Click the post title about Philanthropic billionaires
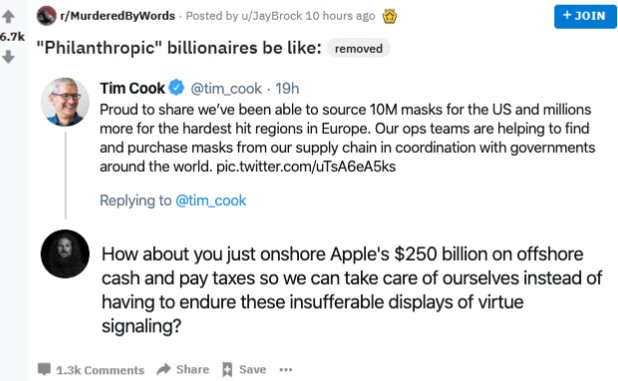The image size is (618, 381). coord(179,48)
